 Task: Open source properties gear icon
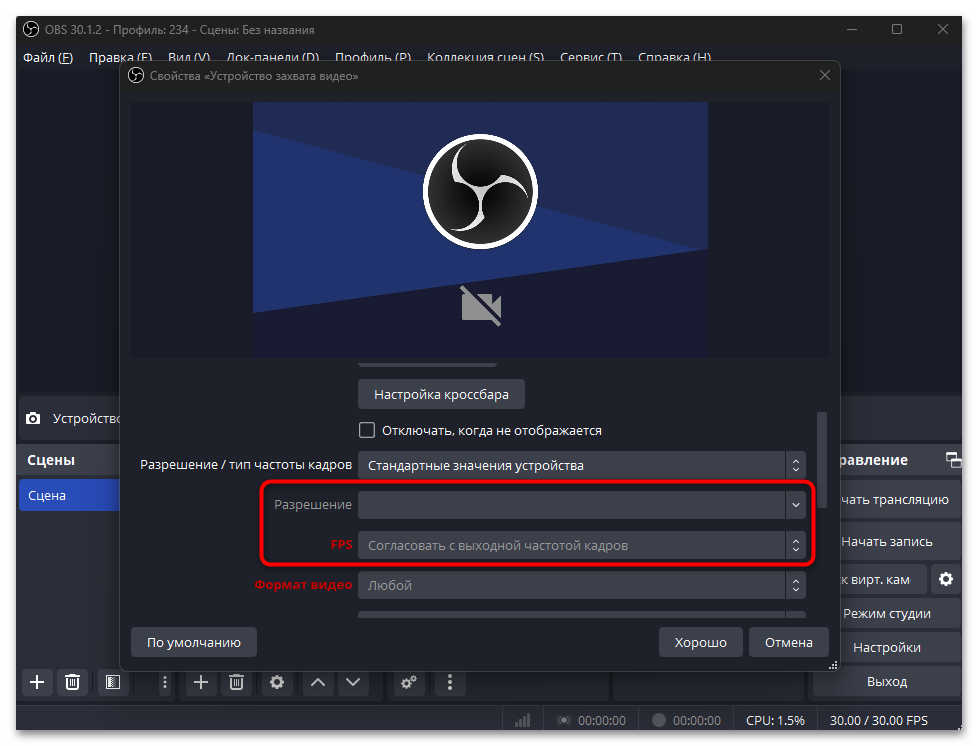click(277, 682)
